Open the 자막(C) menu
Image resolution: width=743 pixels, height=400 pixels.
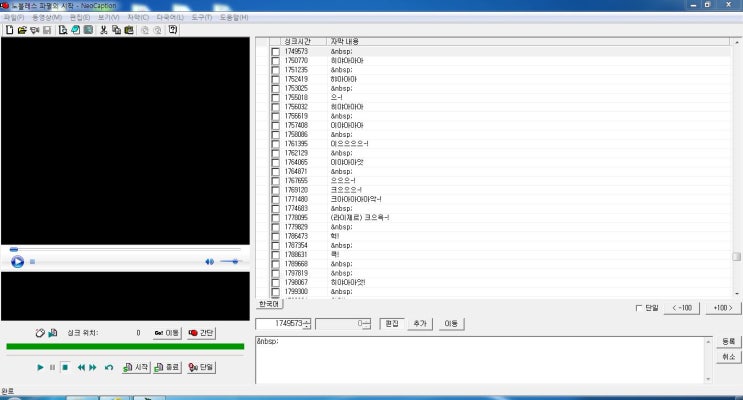[138, 17]
